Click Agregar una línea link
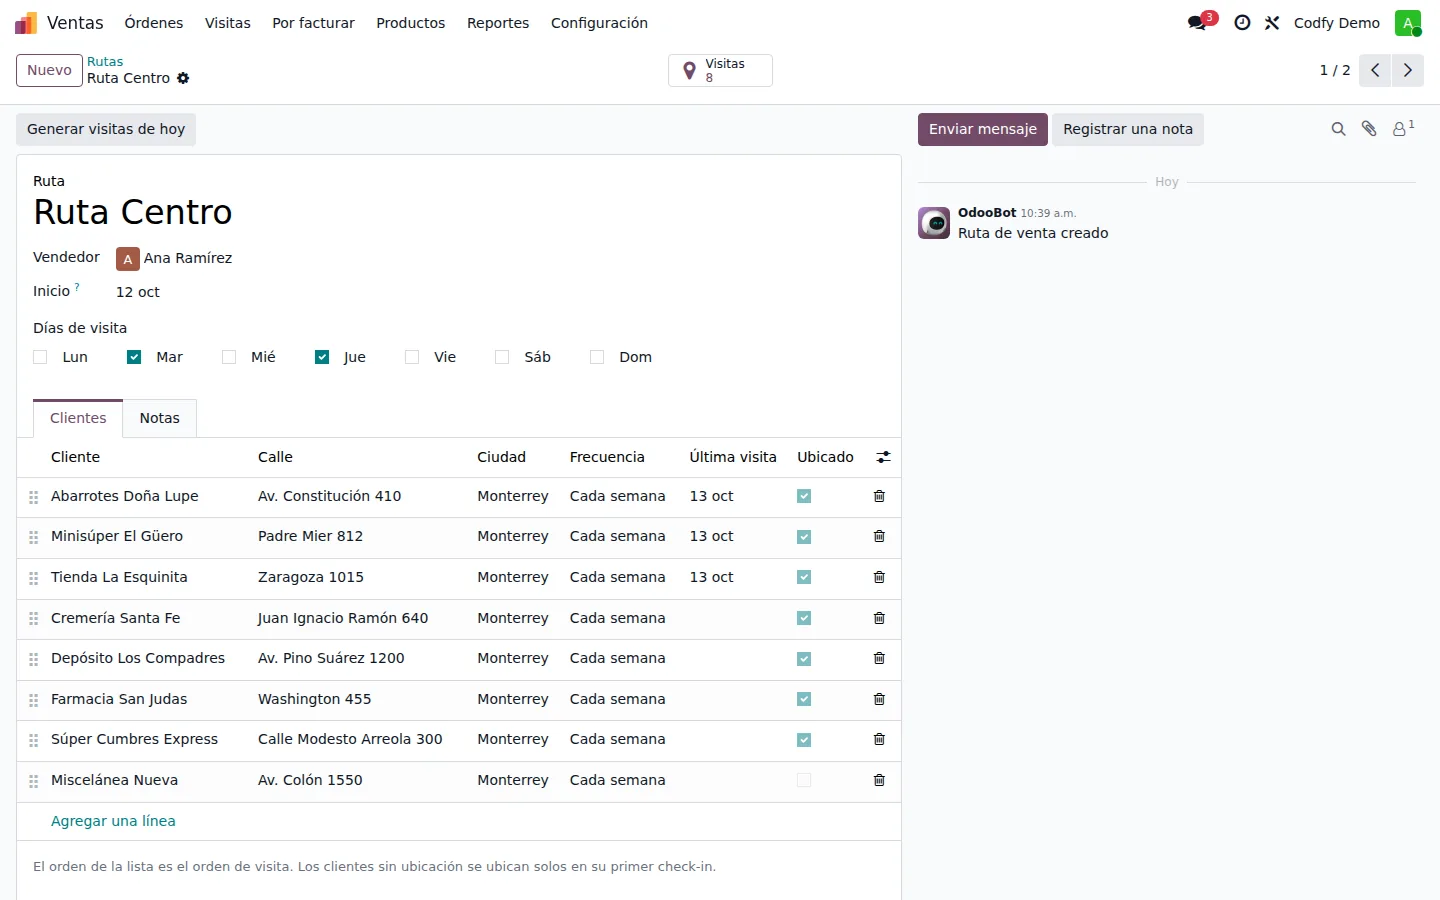This screenshot has height=900, width=1440. coord(113,821)
